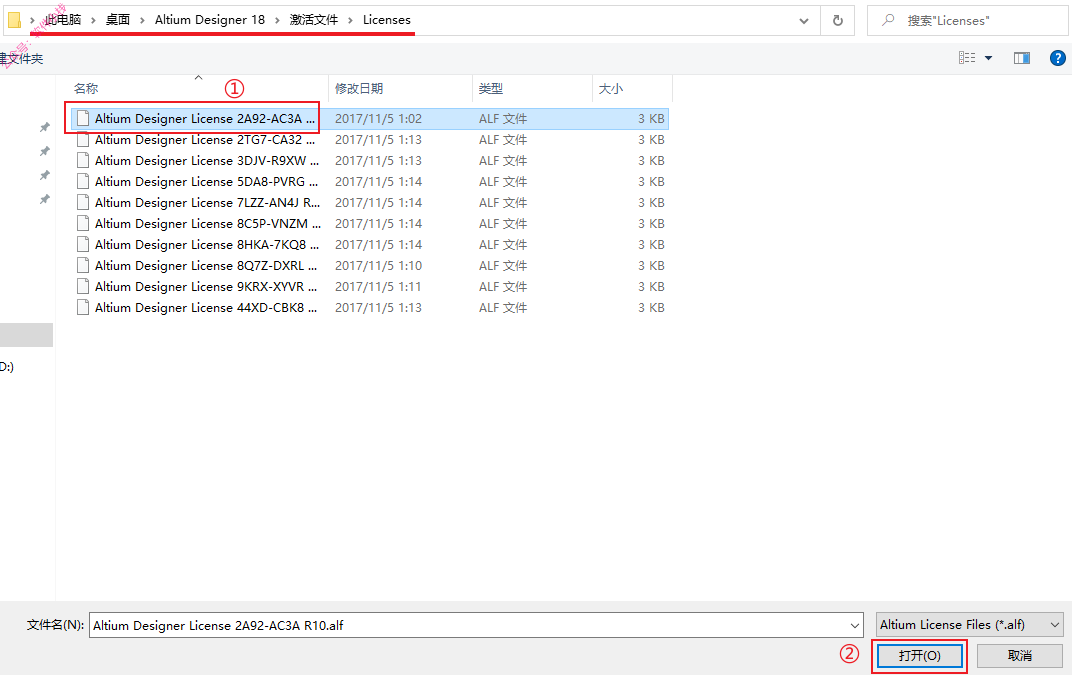
Task: Click the 2017/11/5 1:10 date cell
Action: pyautogui.click(x=378, y=265)
